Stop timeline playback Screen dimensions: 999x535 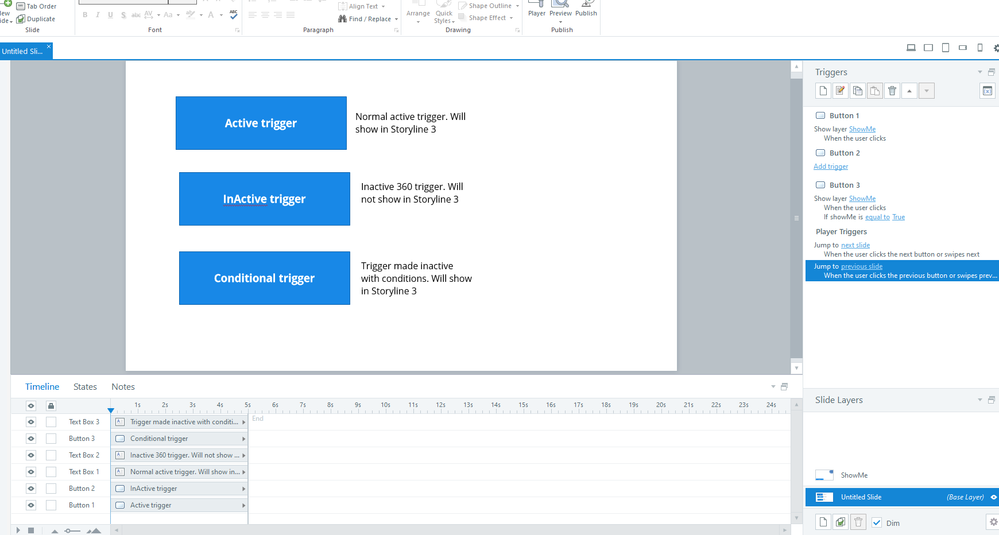point(31,530)
